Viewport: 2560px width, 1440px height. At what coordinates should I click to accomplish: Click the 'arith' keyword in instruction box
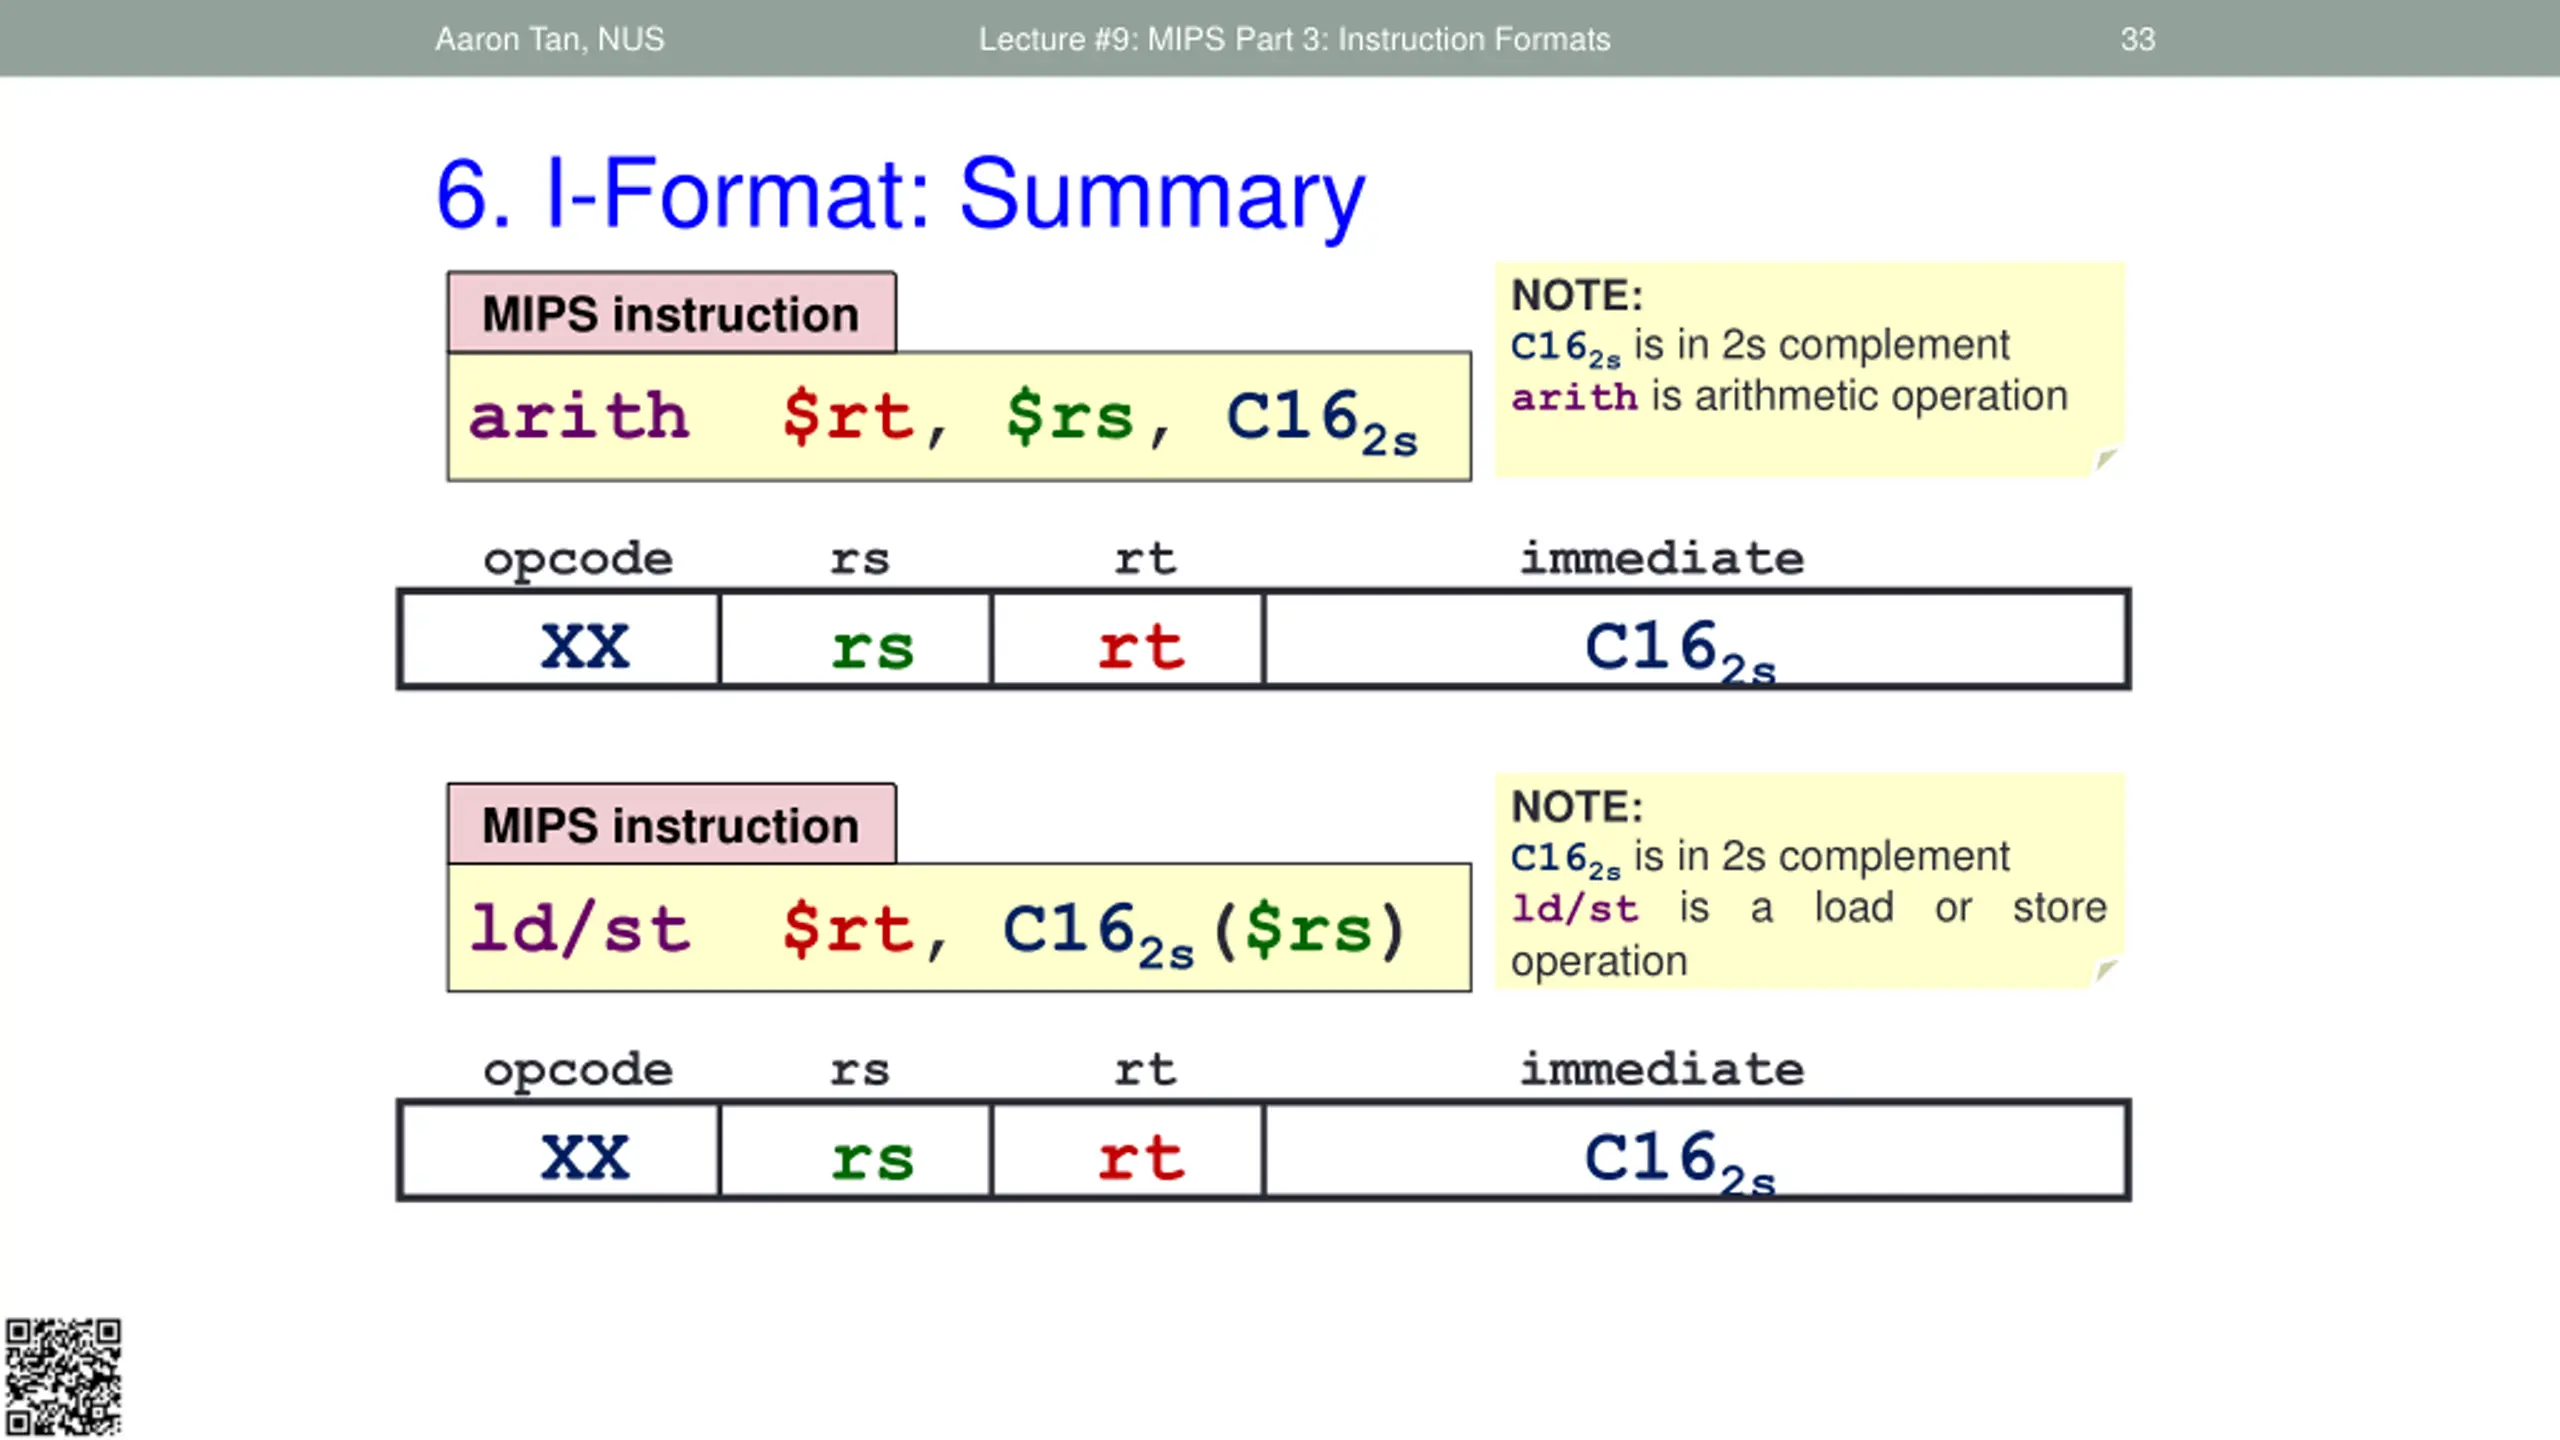coord(579,417)
